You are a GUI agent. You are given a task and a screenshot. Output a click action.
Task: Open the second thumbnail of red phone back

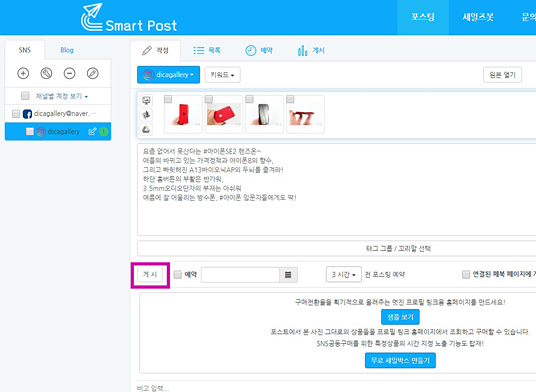pos(224,115)
